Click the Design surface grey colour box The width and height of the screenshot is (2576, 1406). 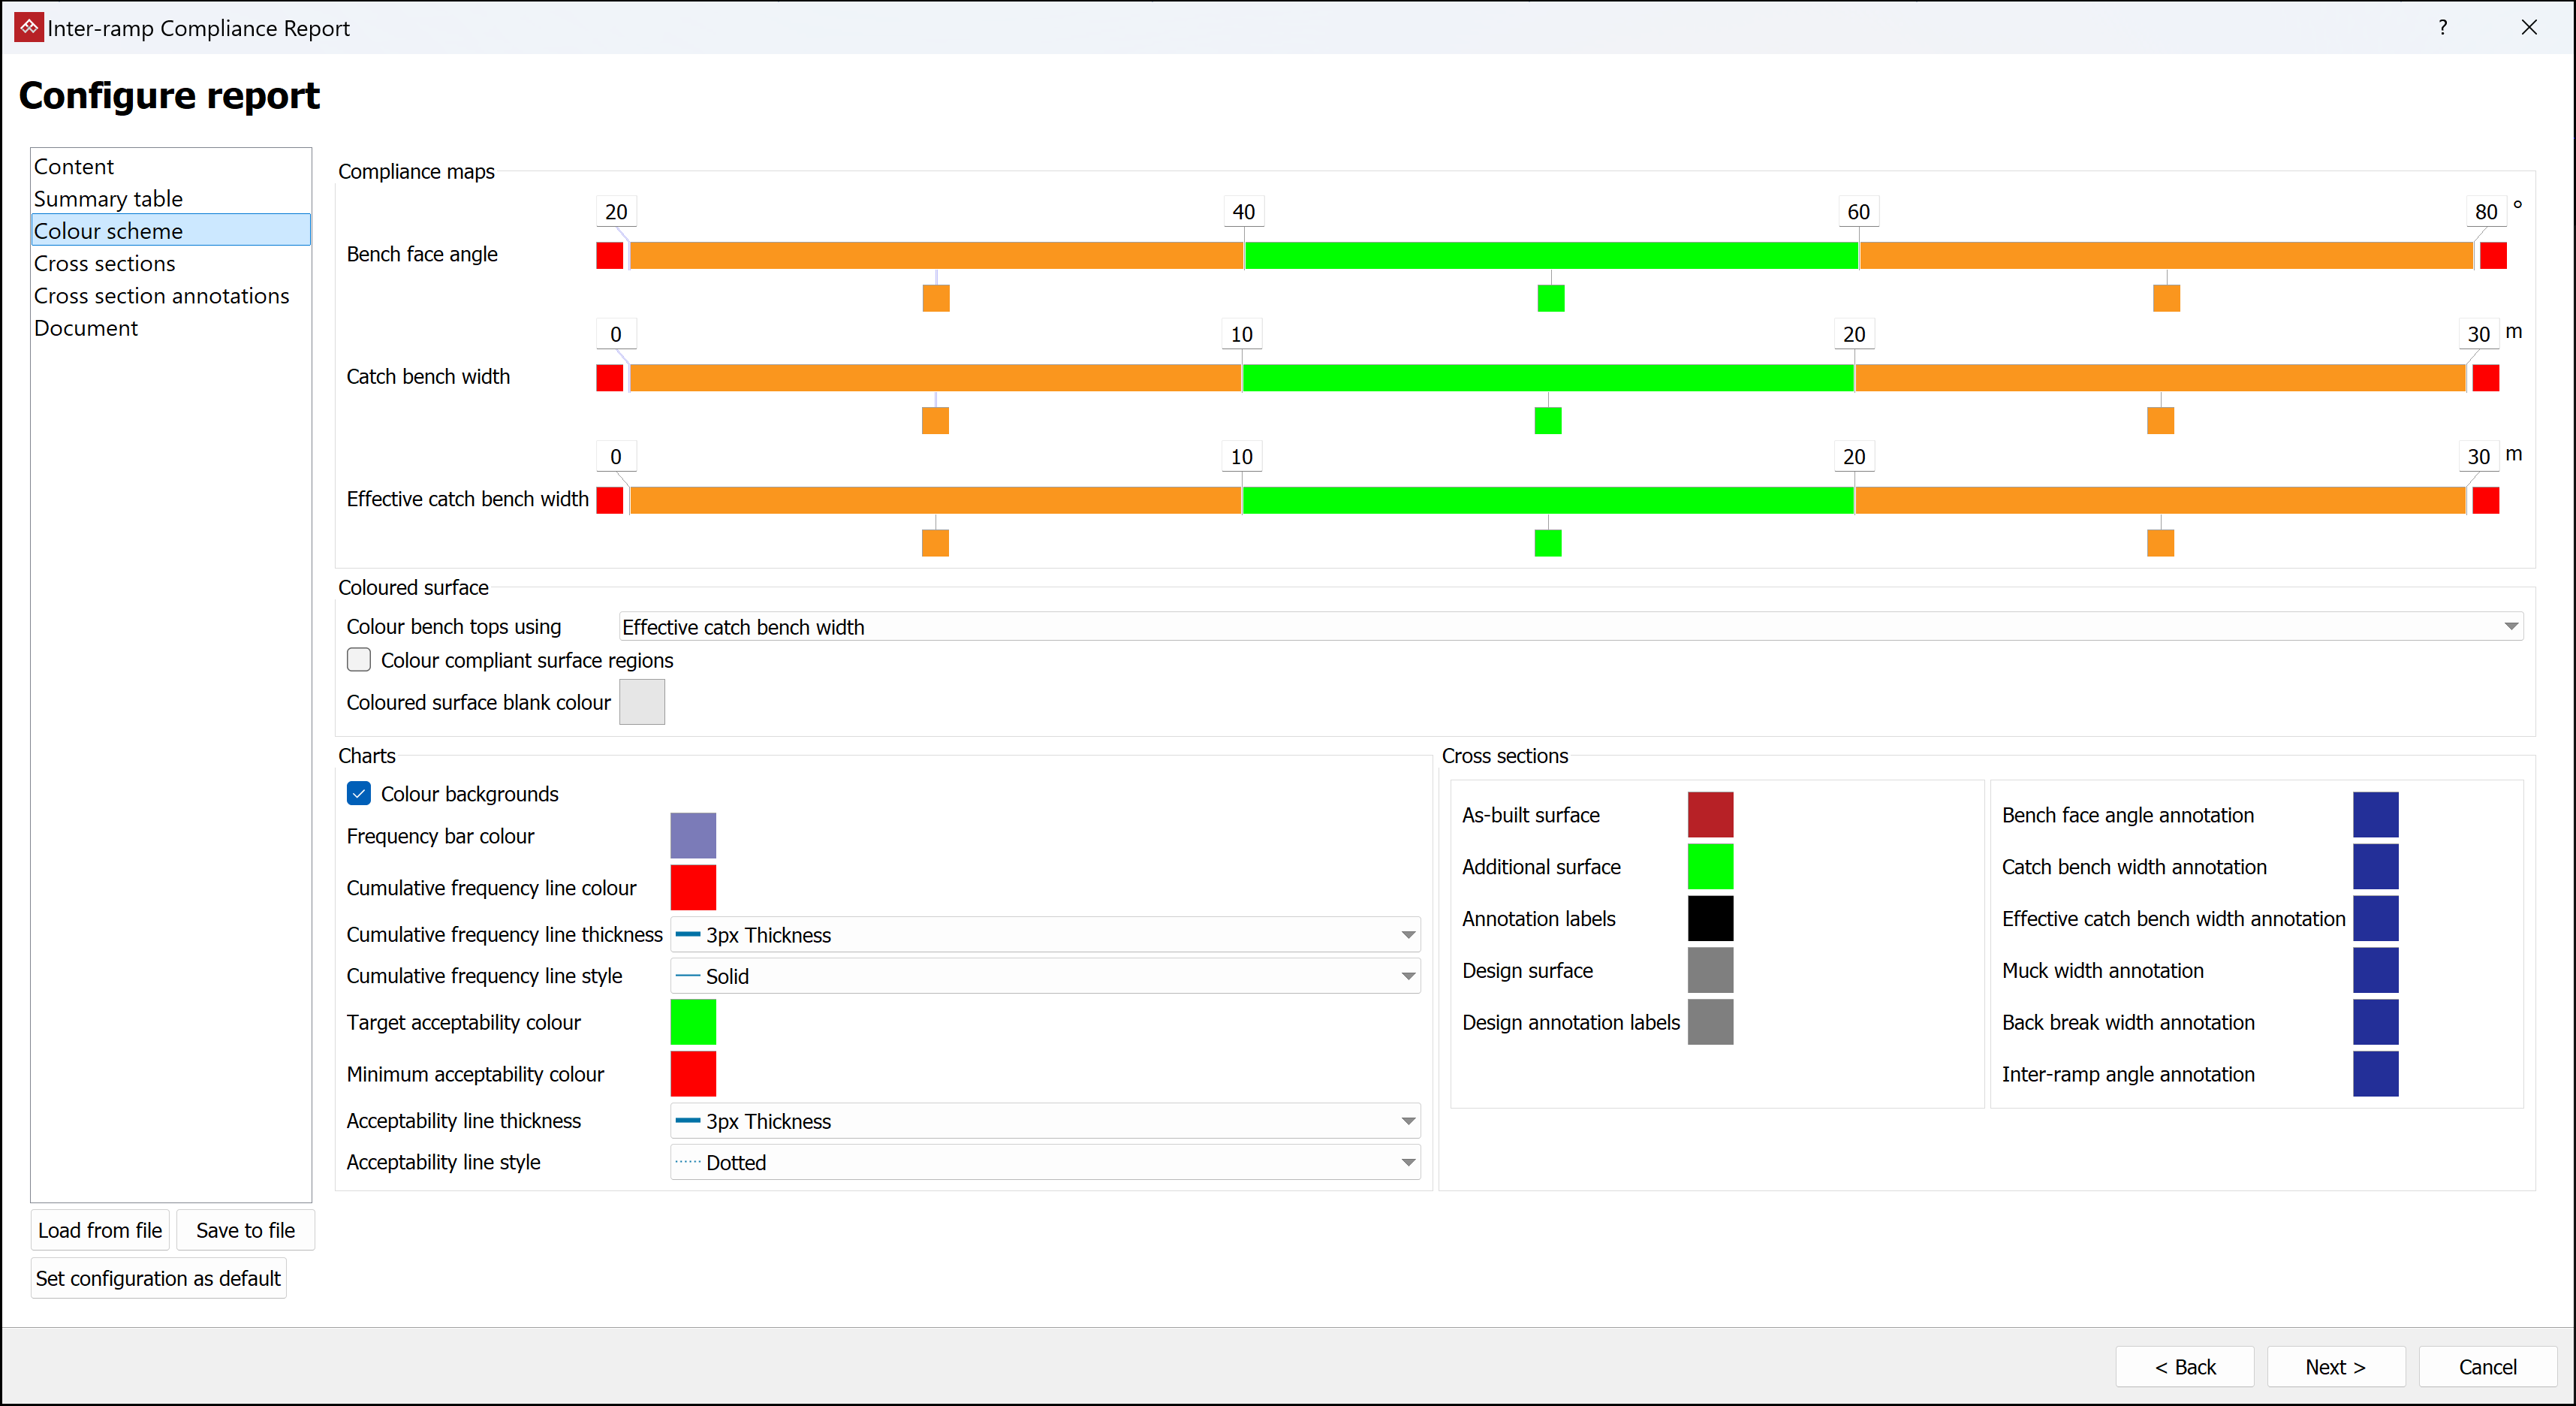(1710, 971)
